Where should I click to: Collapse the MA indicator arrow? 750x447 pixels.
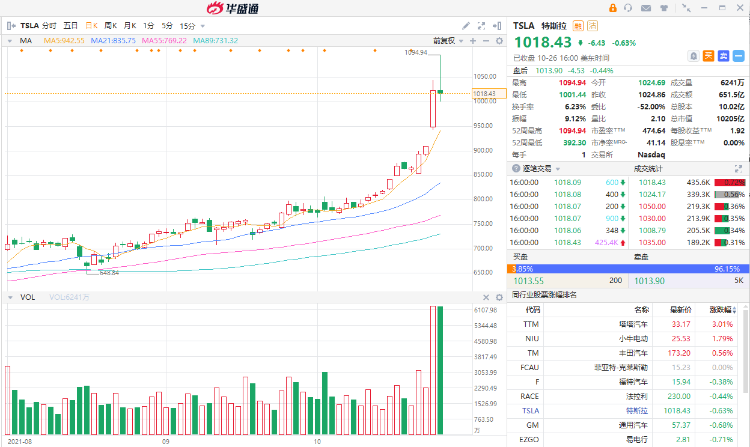tap(10, 41)
